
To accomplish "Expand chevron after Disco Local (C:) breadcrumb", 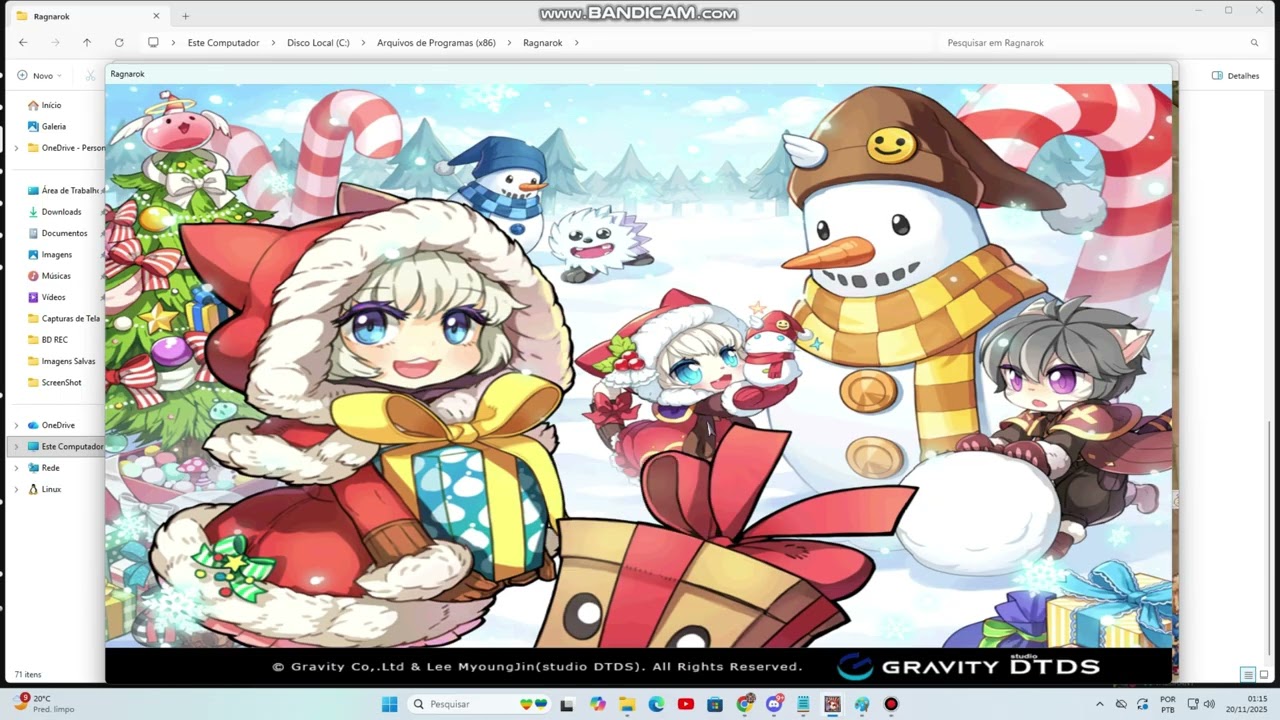I will tap(364, 43).
